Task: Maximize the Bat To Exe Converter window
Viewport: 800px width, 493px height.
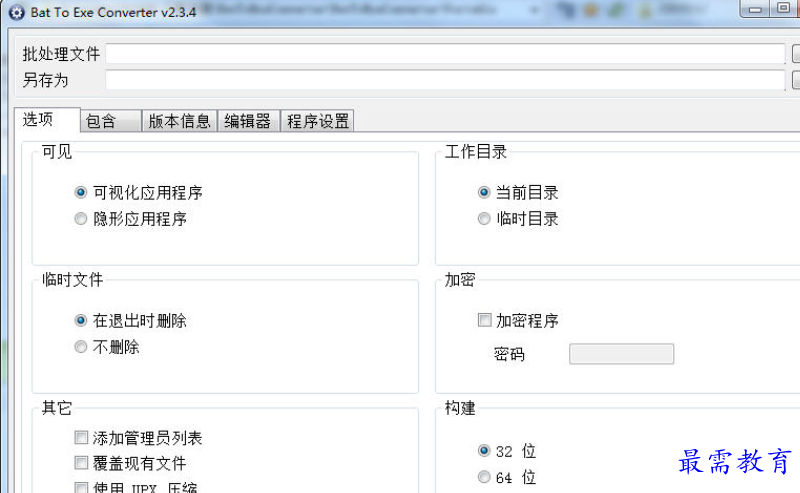Action: pos(783,9)
